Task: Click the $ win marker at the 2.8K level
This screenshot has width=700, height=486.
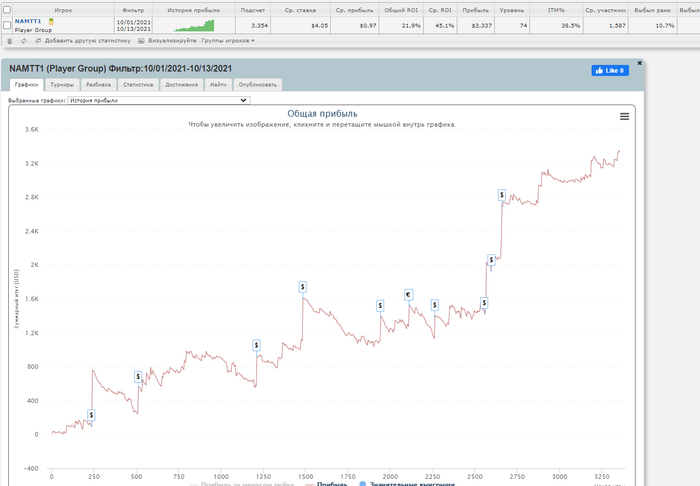Action: (x=502, y=195)
